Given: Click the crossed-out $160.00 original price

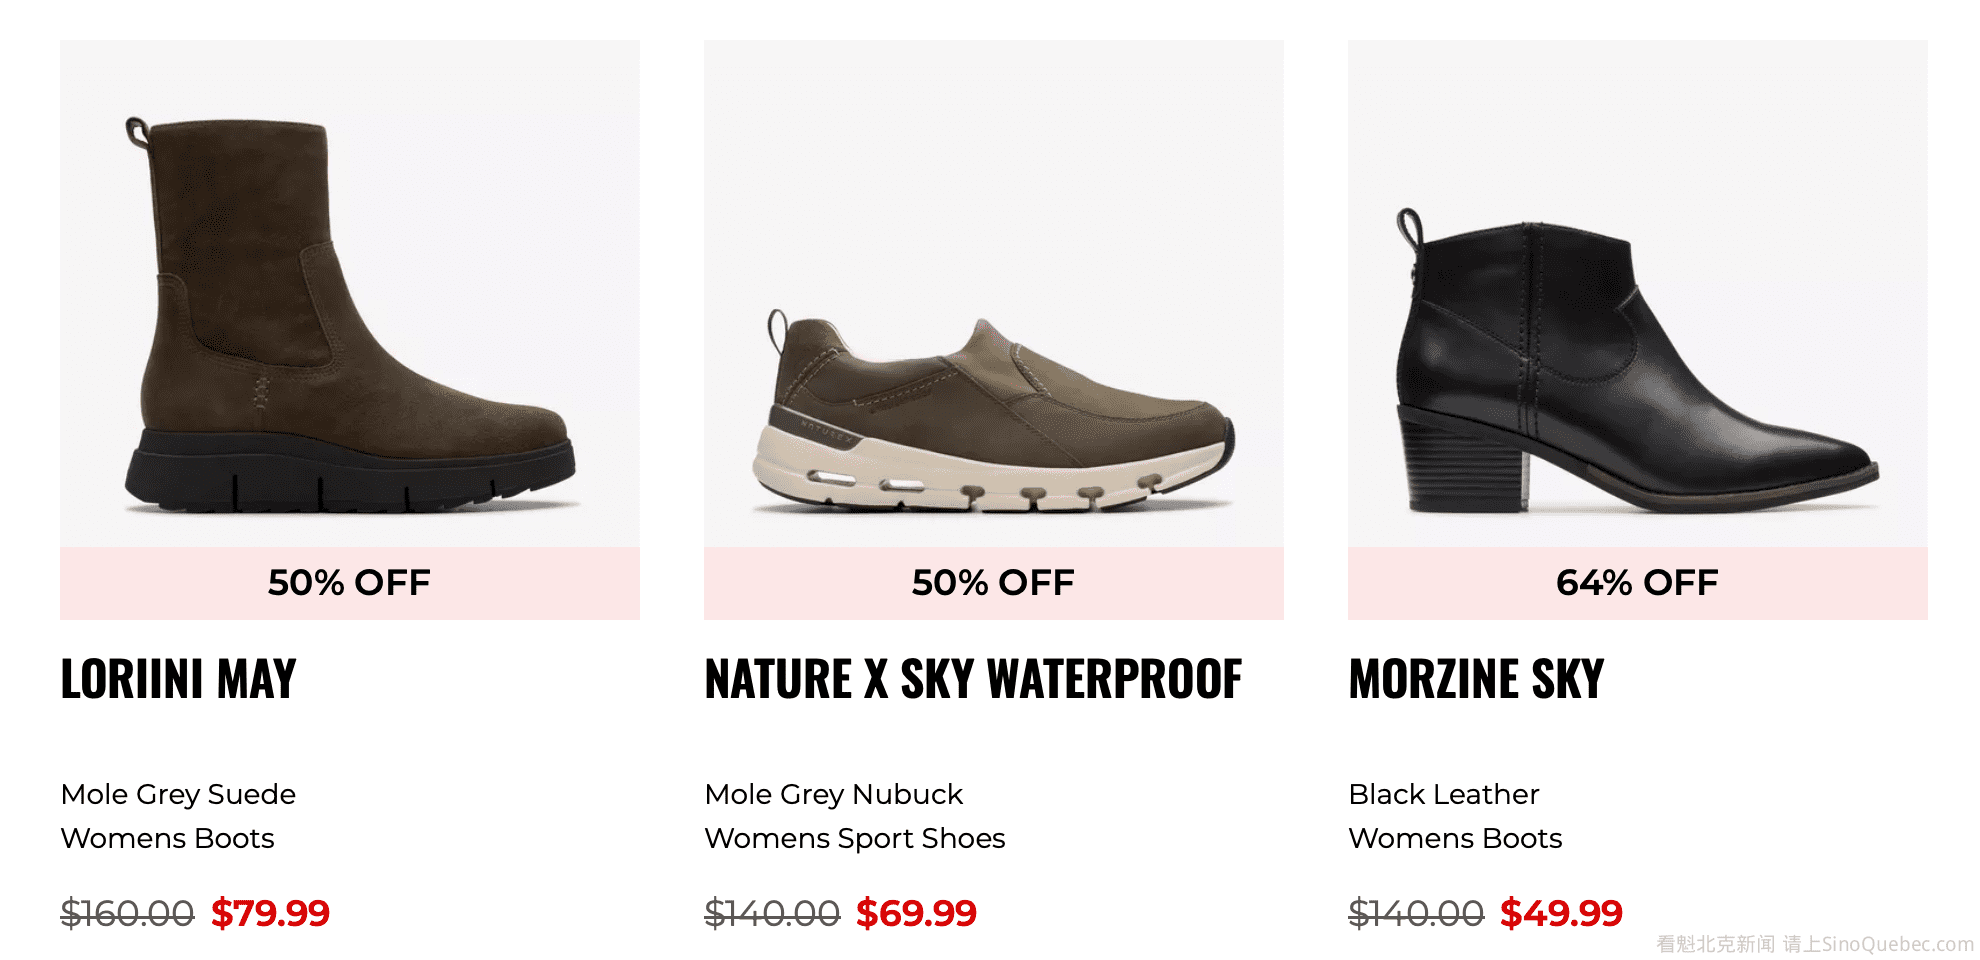Looking at the screenshot, I should point(127,913).
